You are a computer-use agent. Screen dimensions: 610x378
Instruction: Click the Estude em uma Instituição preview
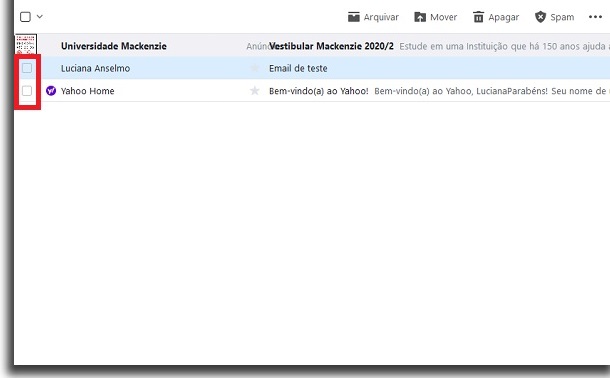click(x=505, y=46)
